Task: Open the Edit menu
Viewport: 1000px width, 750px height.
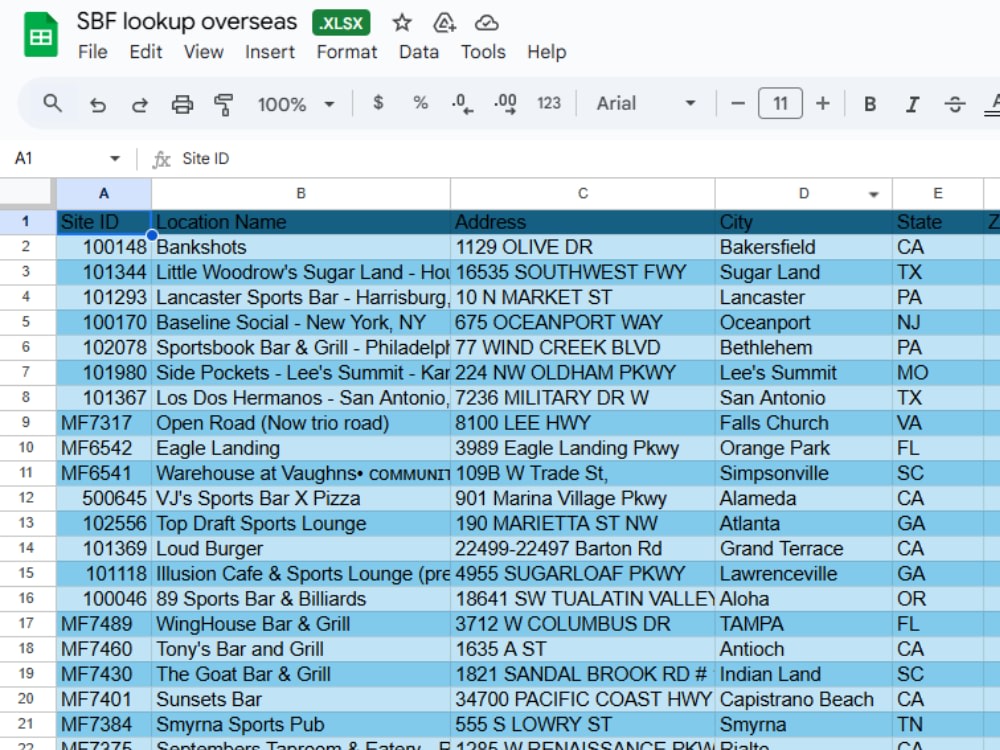Action: tap(145, 52)
